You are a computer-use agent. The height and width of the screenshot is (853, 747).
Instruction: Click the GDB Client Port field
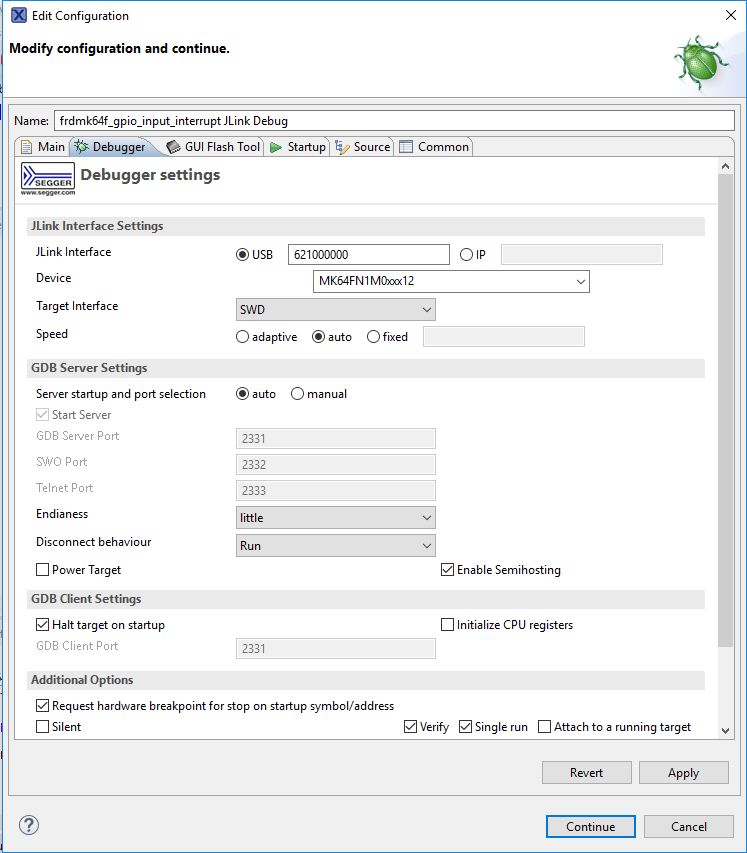336,648
